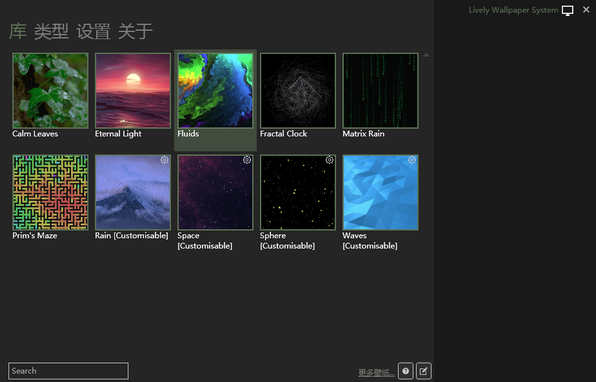The image size is (596, 382).
Task: Click the 'Matrix Rain' label
Action: pyautogui.click(x=363, y=134)
